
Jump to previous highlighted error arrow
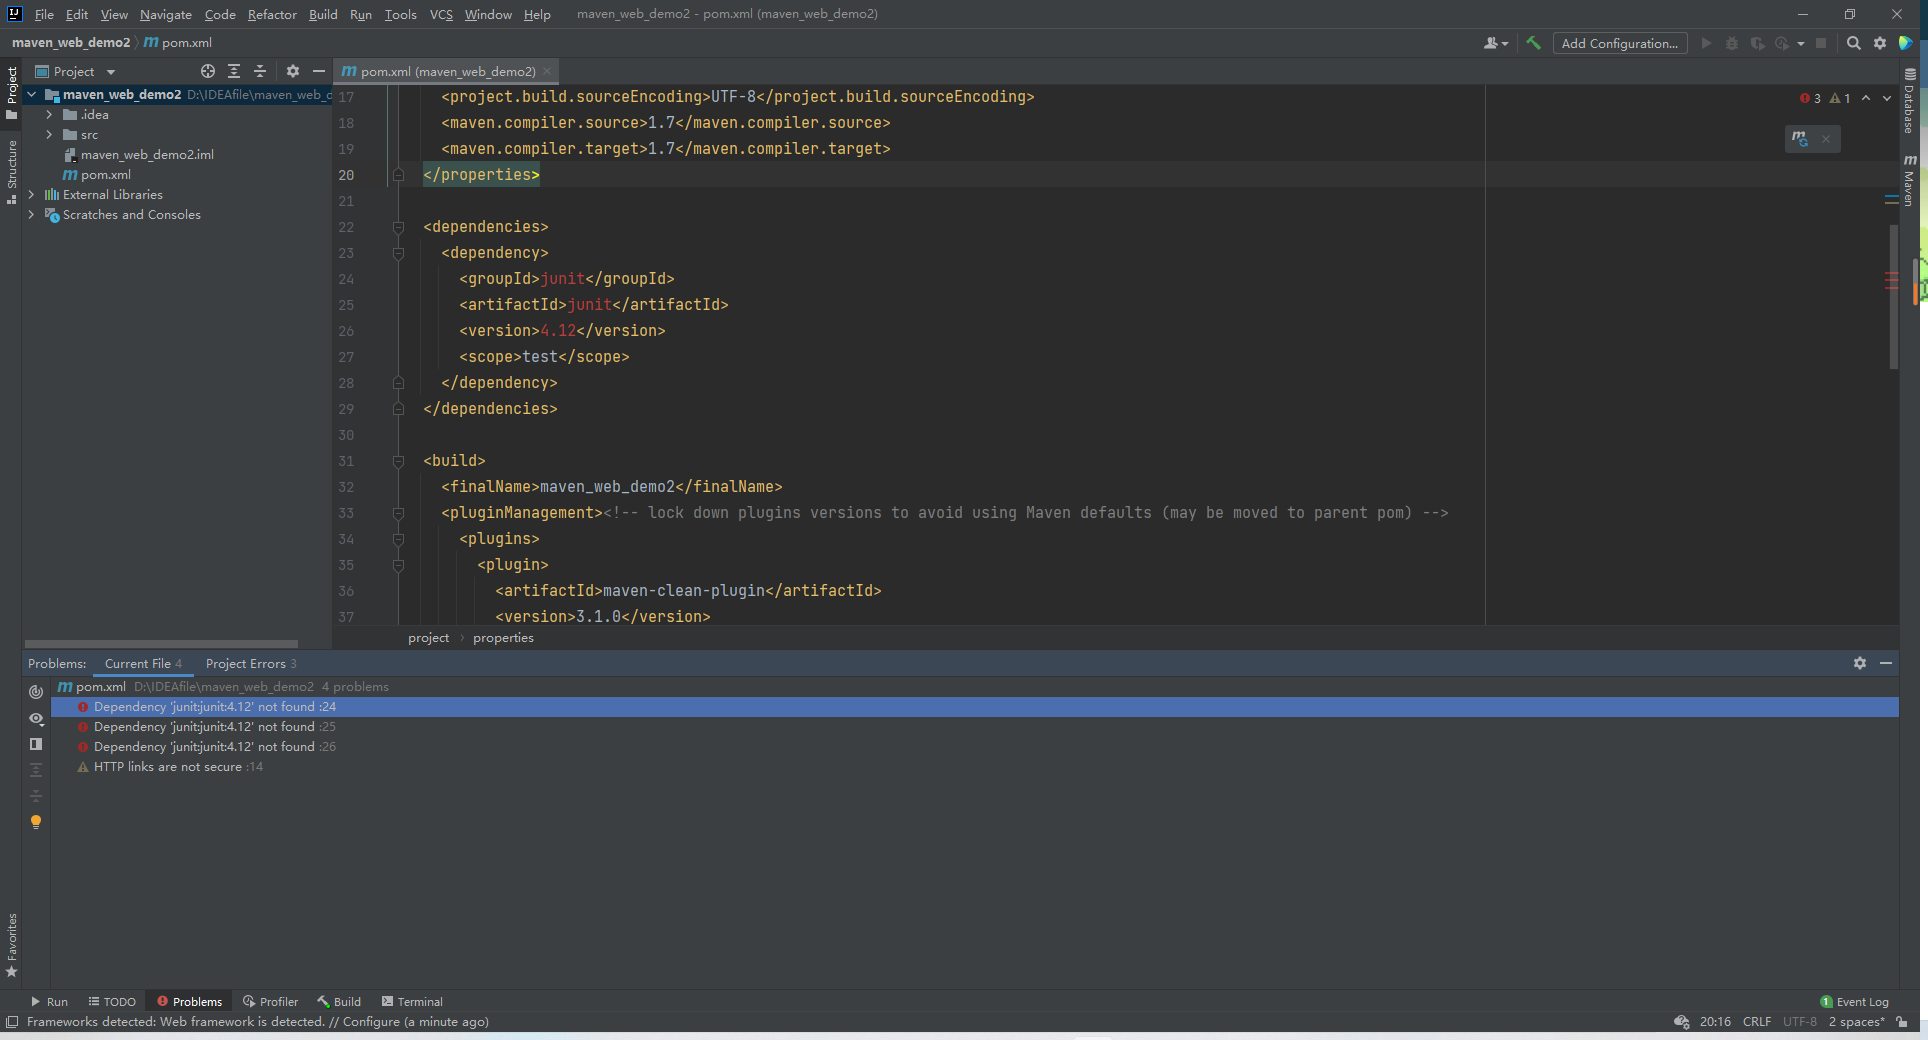click(1866, 98)
